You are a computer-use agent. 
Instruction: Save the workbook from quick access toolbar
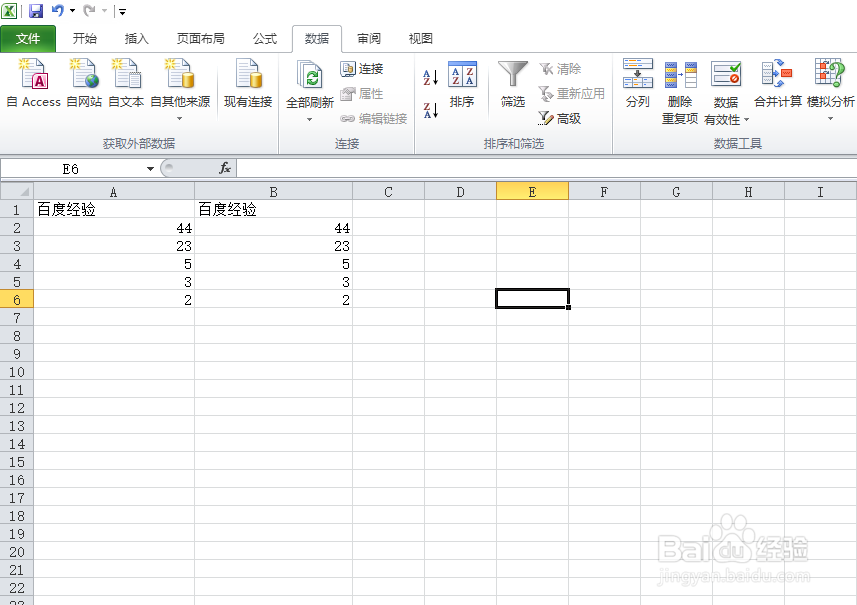(x=36, y=10)
